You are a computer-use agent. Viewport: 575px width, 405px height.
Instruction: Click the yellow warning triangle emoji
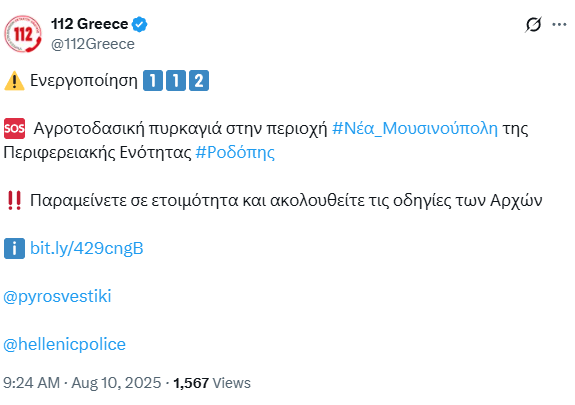tap(14, 81)
